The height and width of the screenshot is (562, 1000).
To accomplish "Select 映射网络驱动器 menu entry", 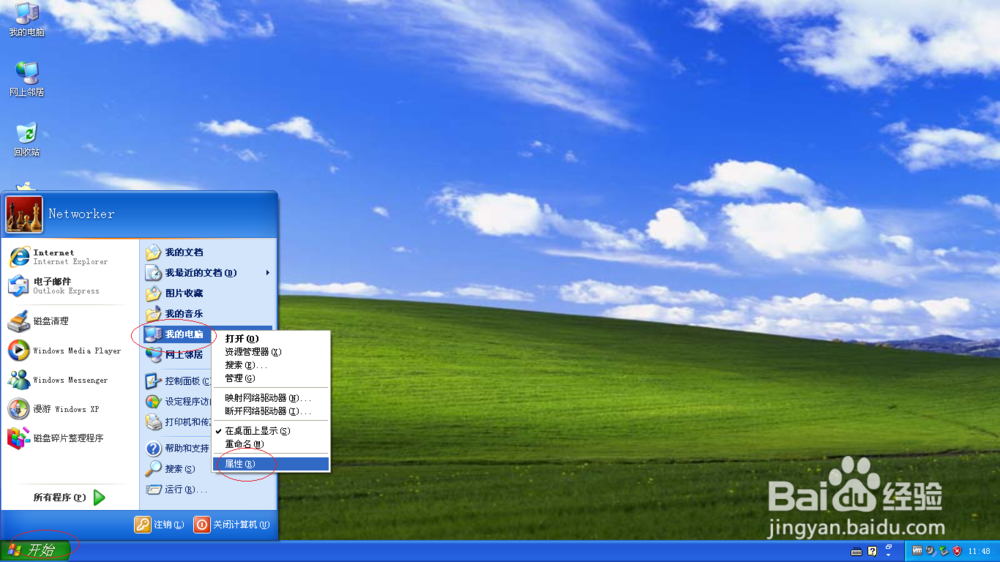I will click(271, 397).
